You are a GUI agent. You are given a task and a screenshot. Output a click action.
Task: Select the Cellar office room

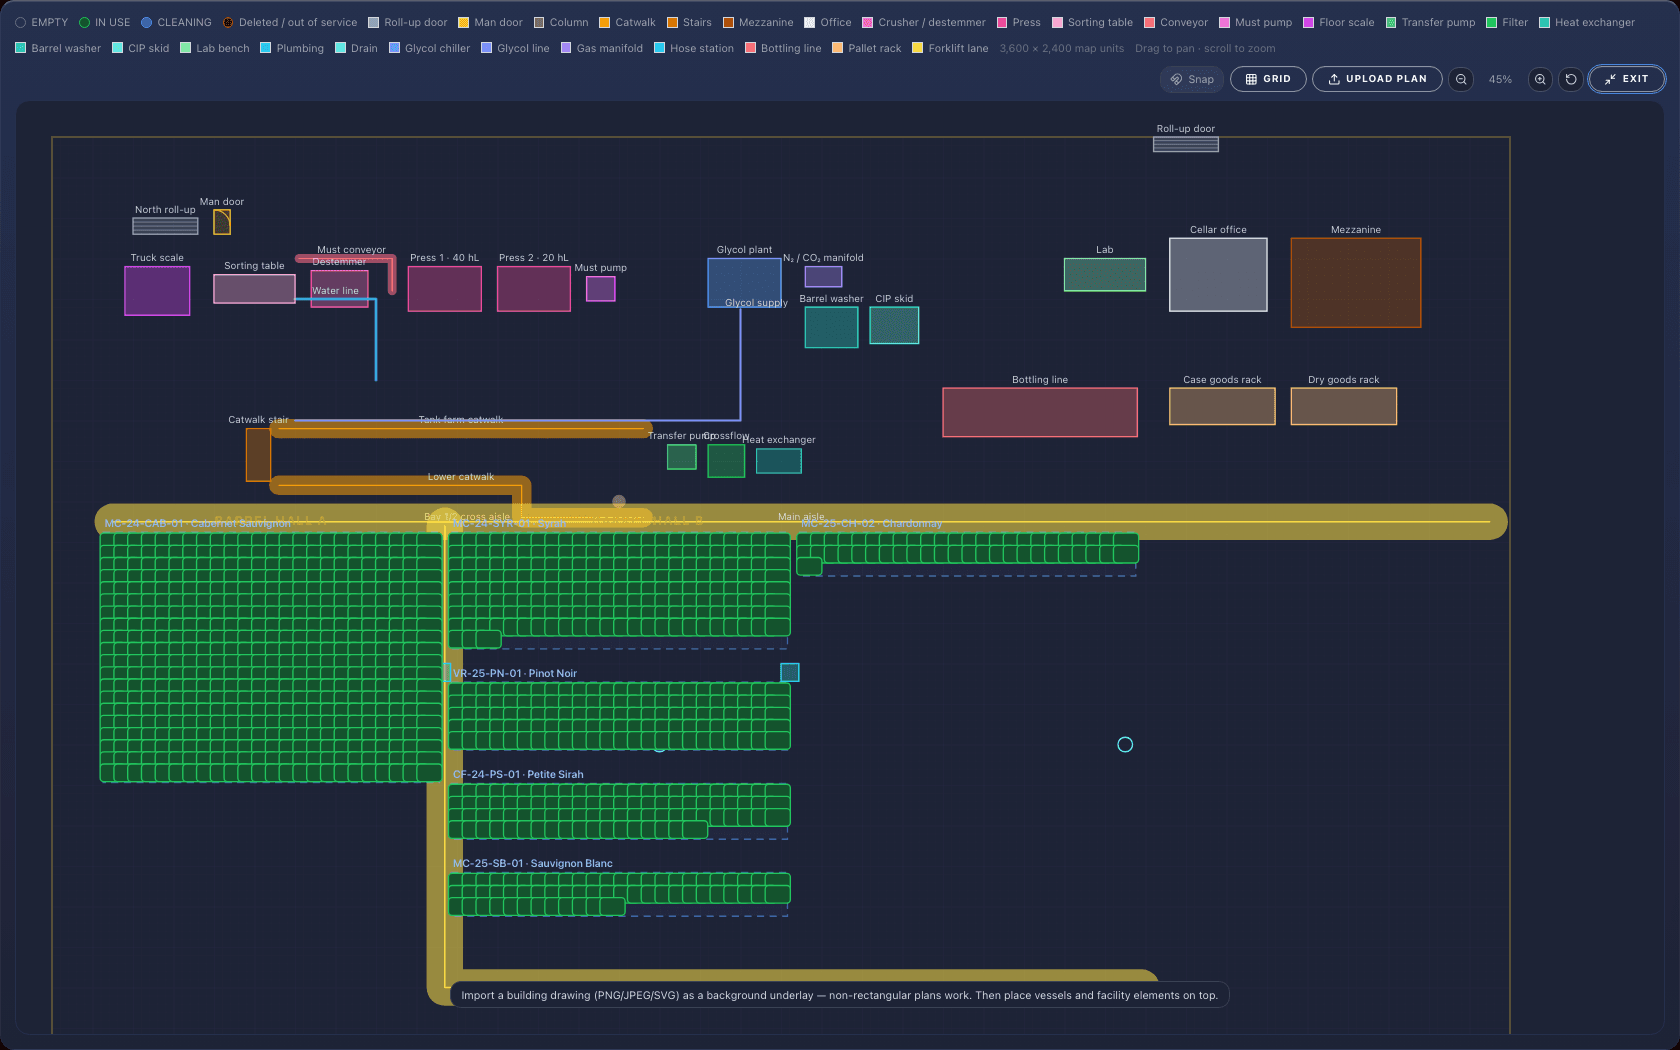point(1218,274)
